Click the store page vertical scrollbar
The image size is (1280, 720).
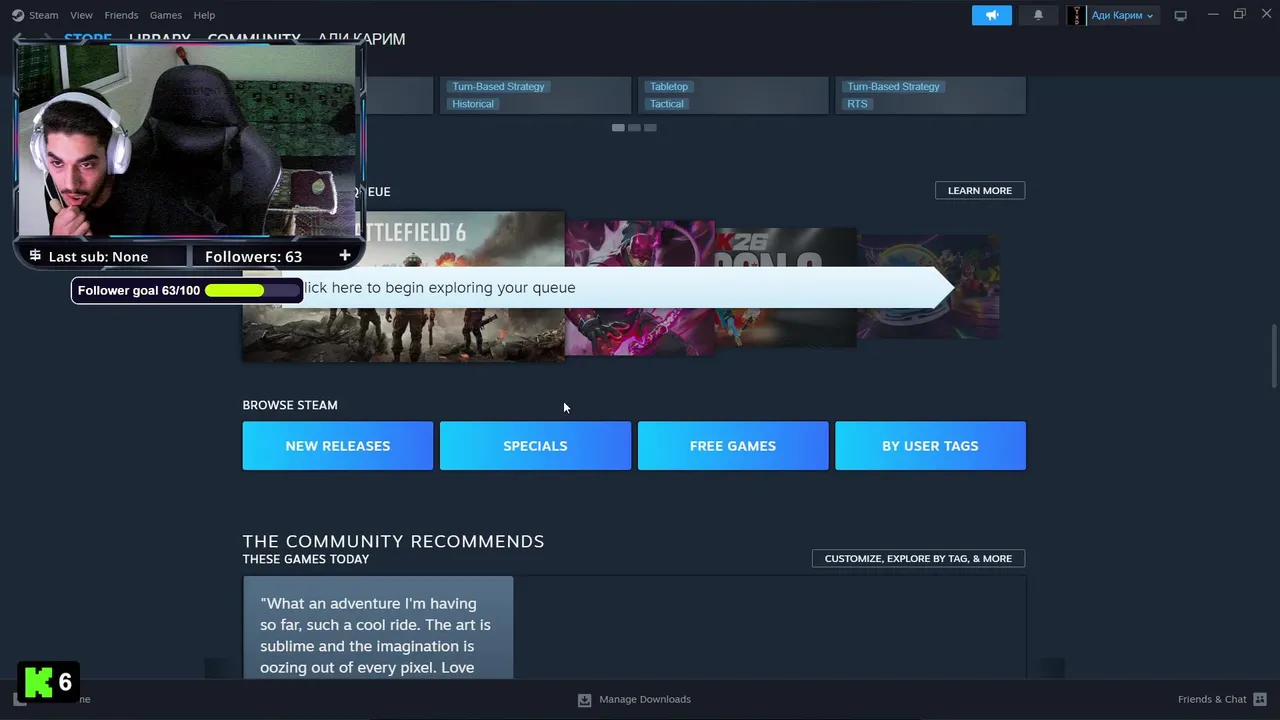1273,355
